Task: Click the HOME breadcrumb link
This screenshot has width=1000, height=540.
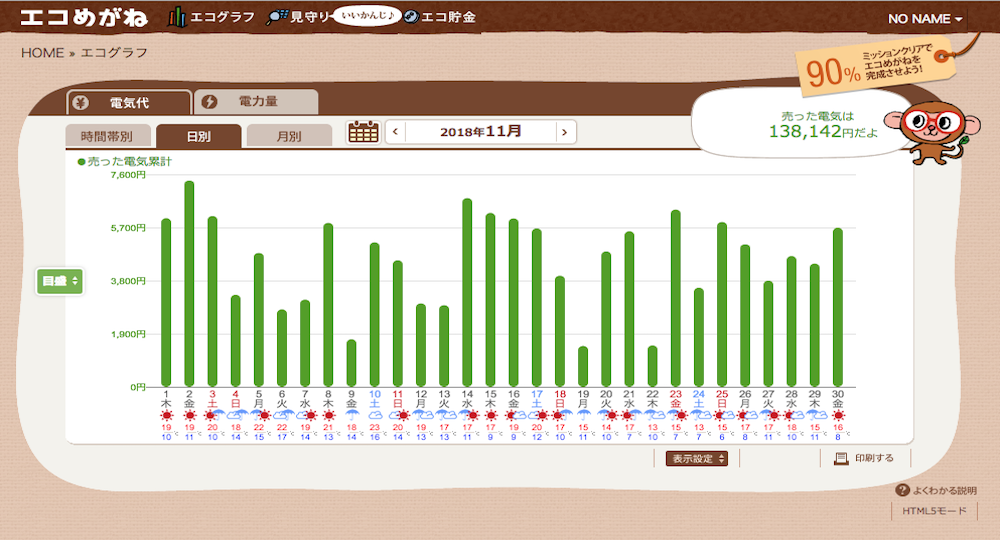Action: coord(42,52)
